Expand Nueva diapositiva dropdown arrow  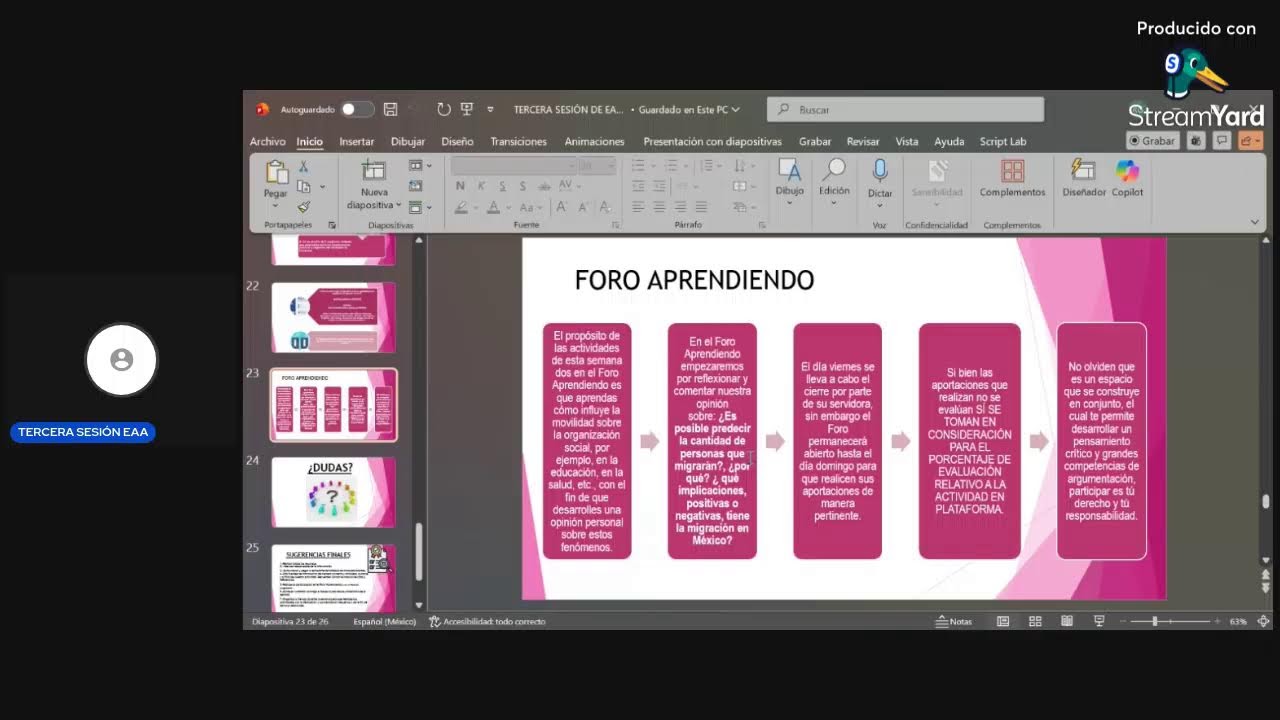(x=399, y=205)
